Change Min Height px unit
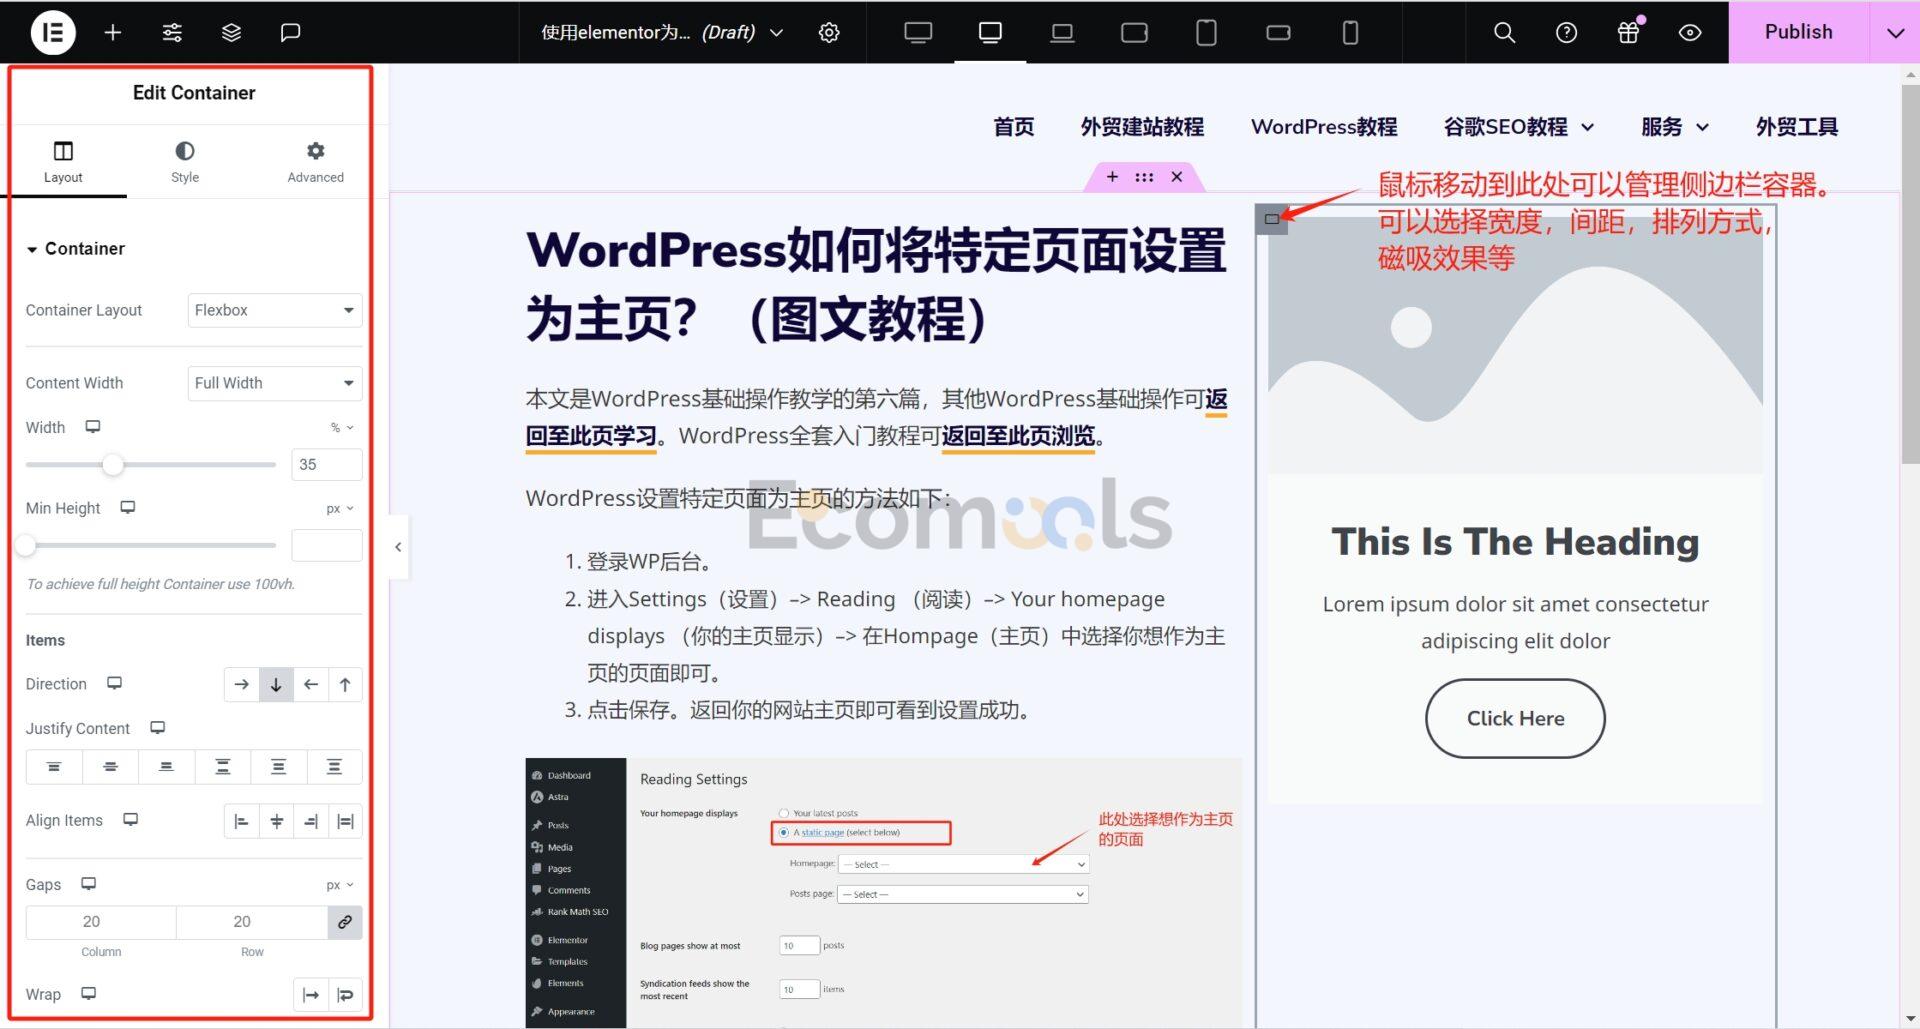 point(340,509)
